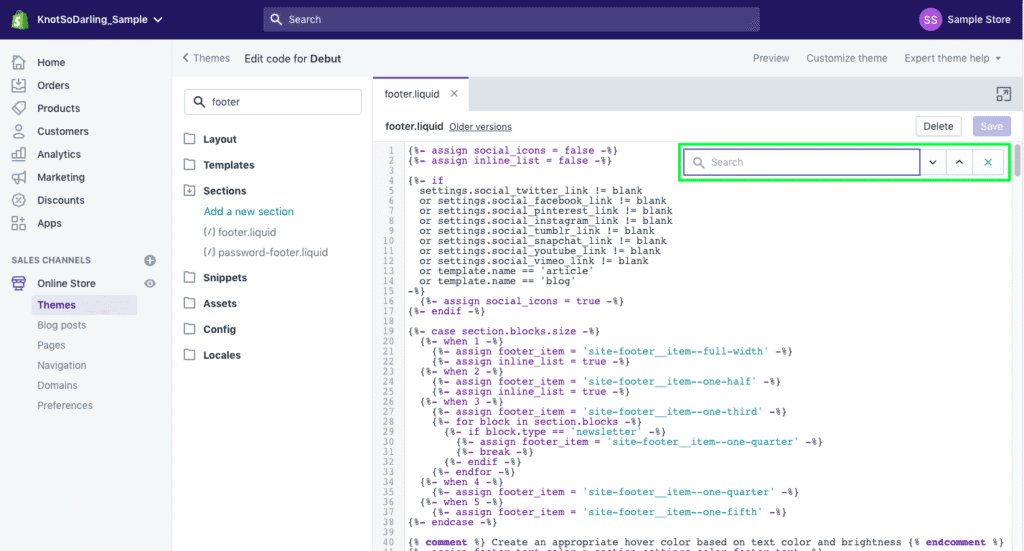Screen dimensions: 1024x551
Task: Click the search magnifier icon in editor search
Action: tap(698, 163)
